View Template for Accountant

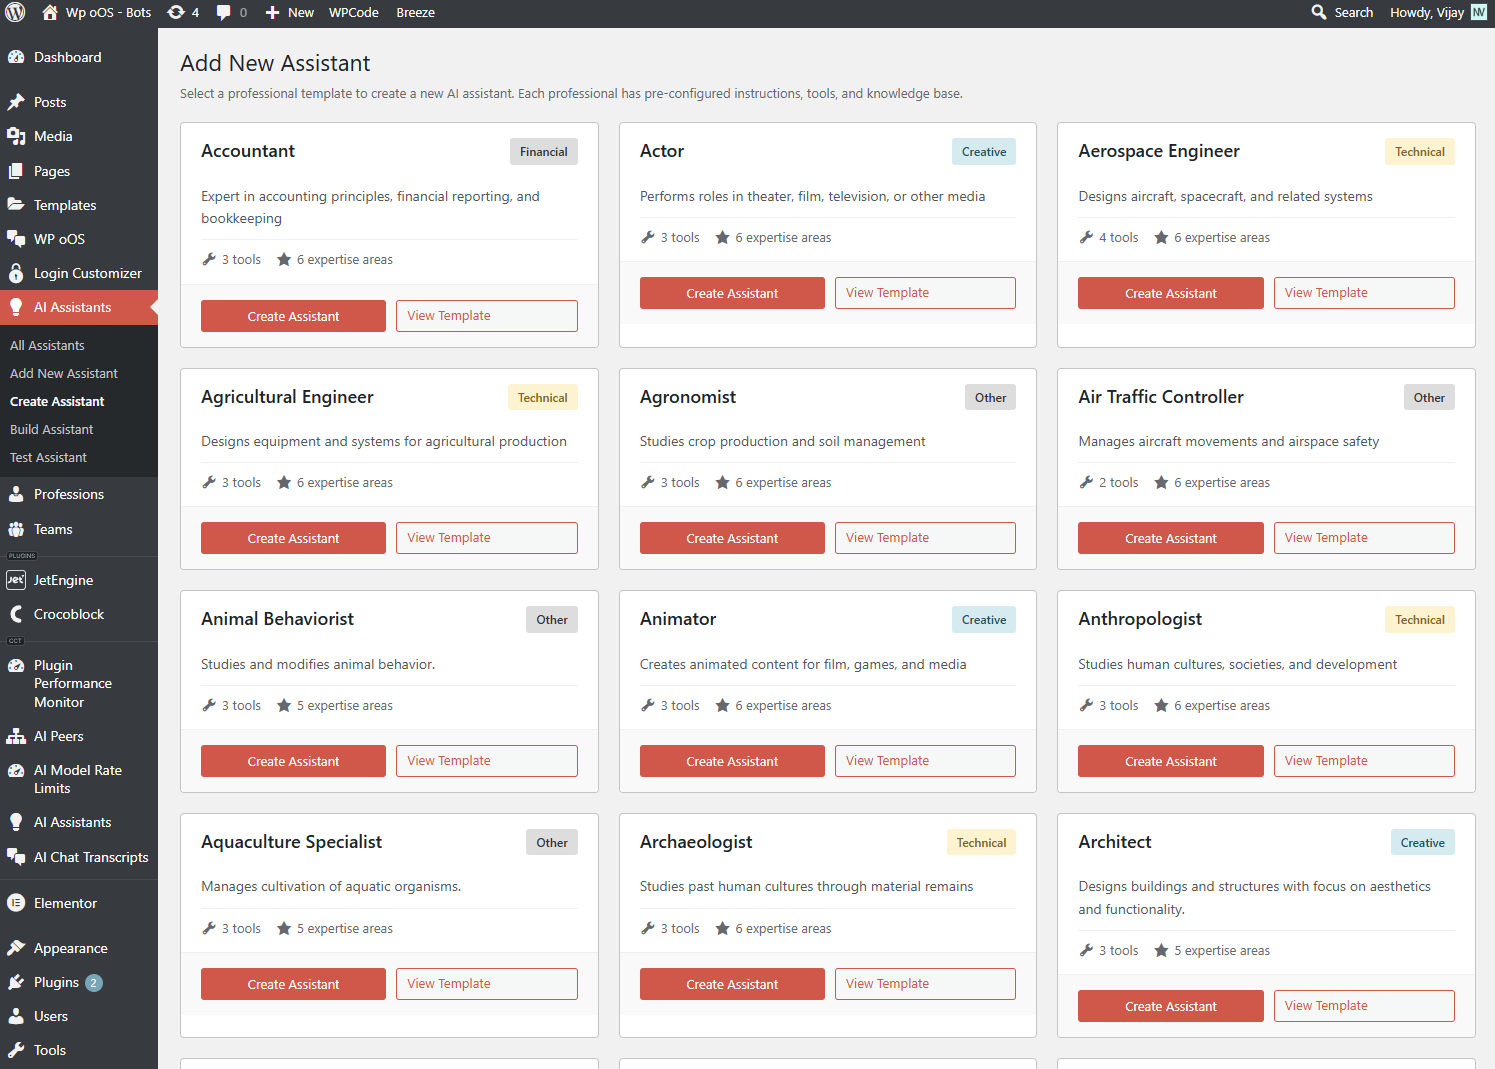486,316
